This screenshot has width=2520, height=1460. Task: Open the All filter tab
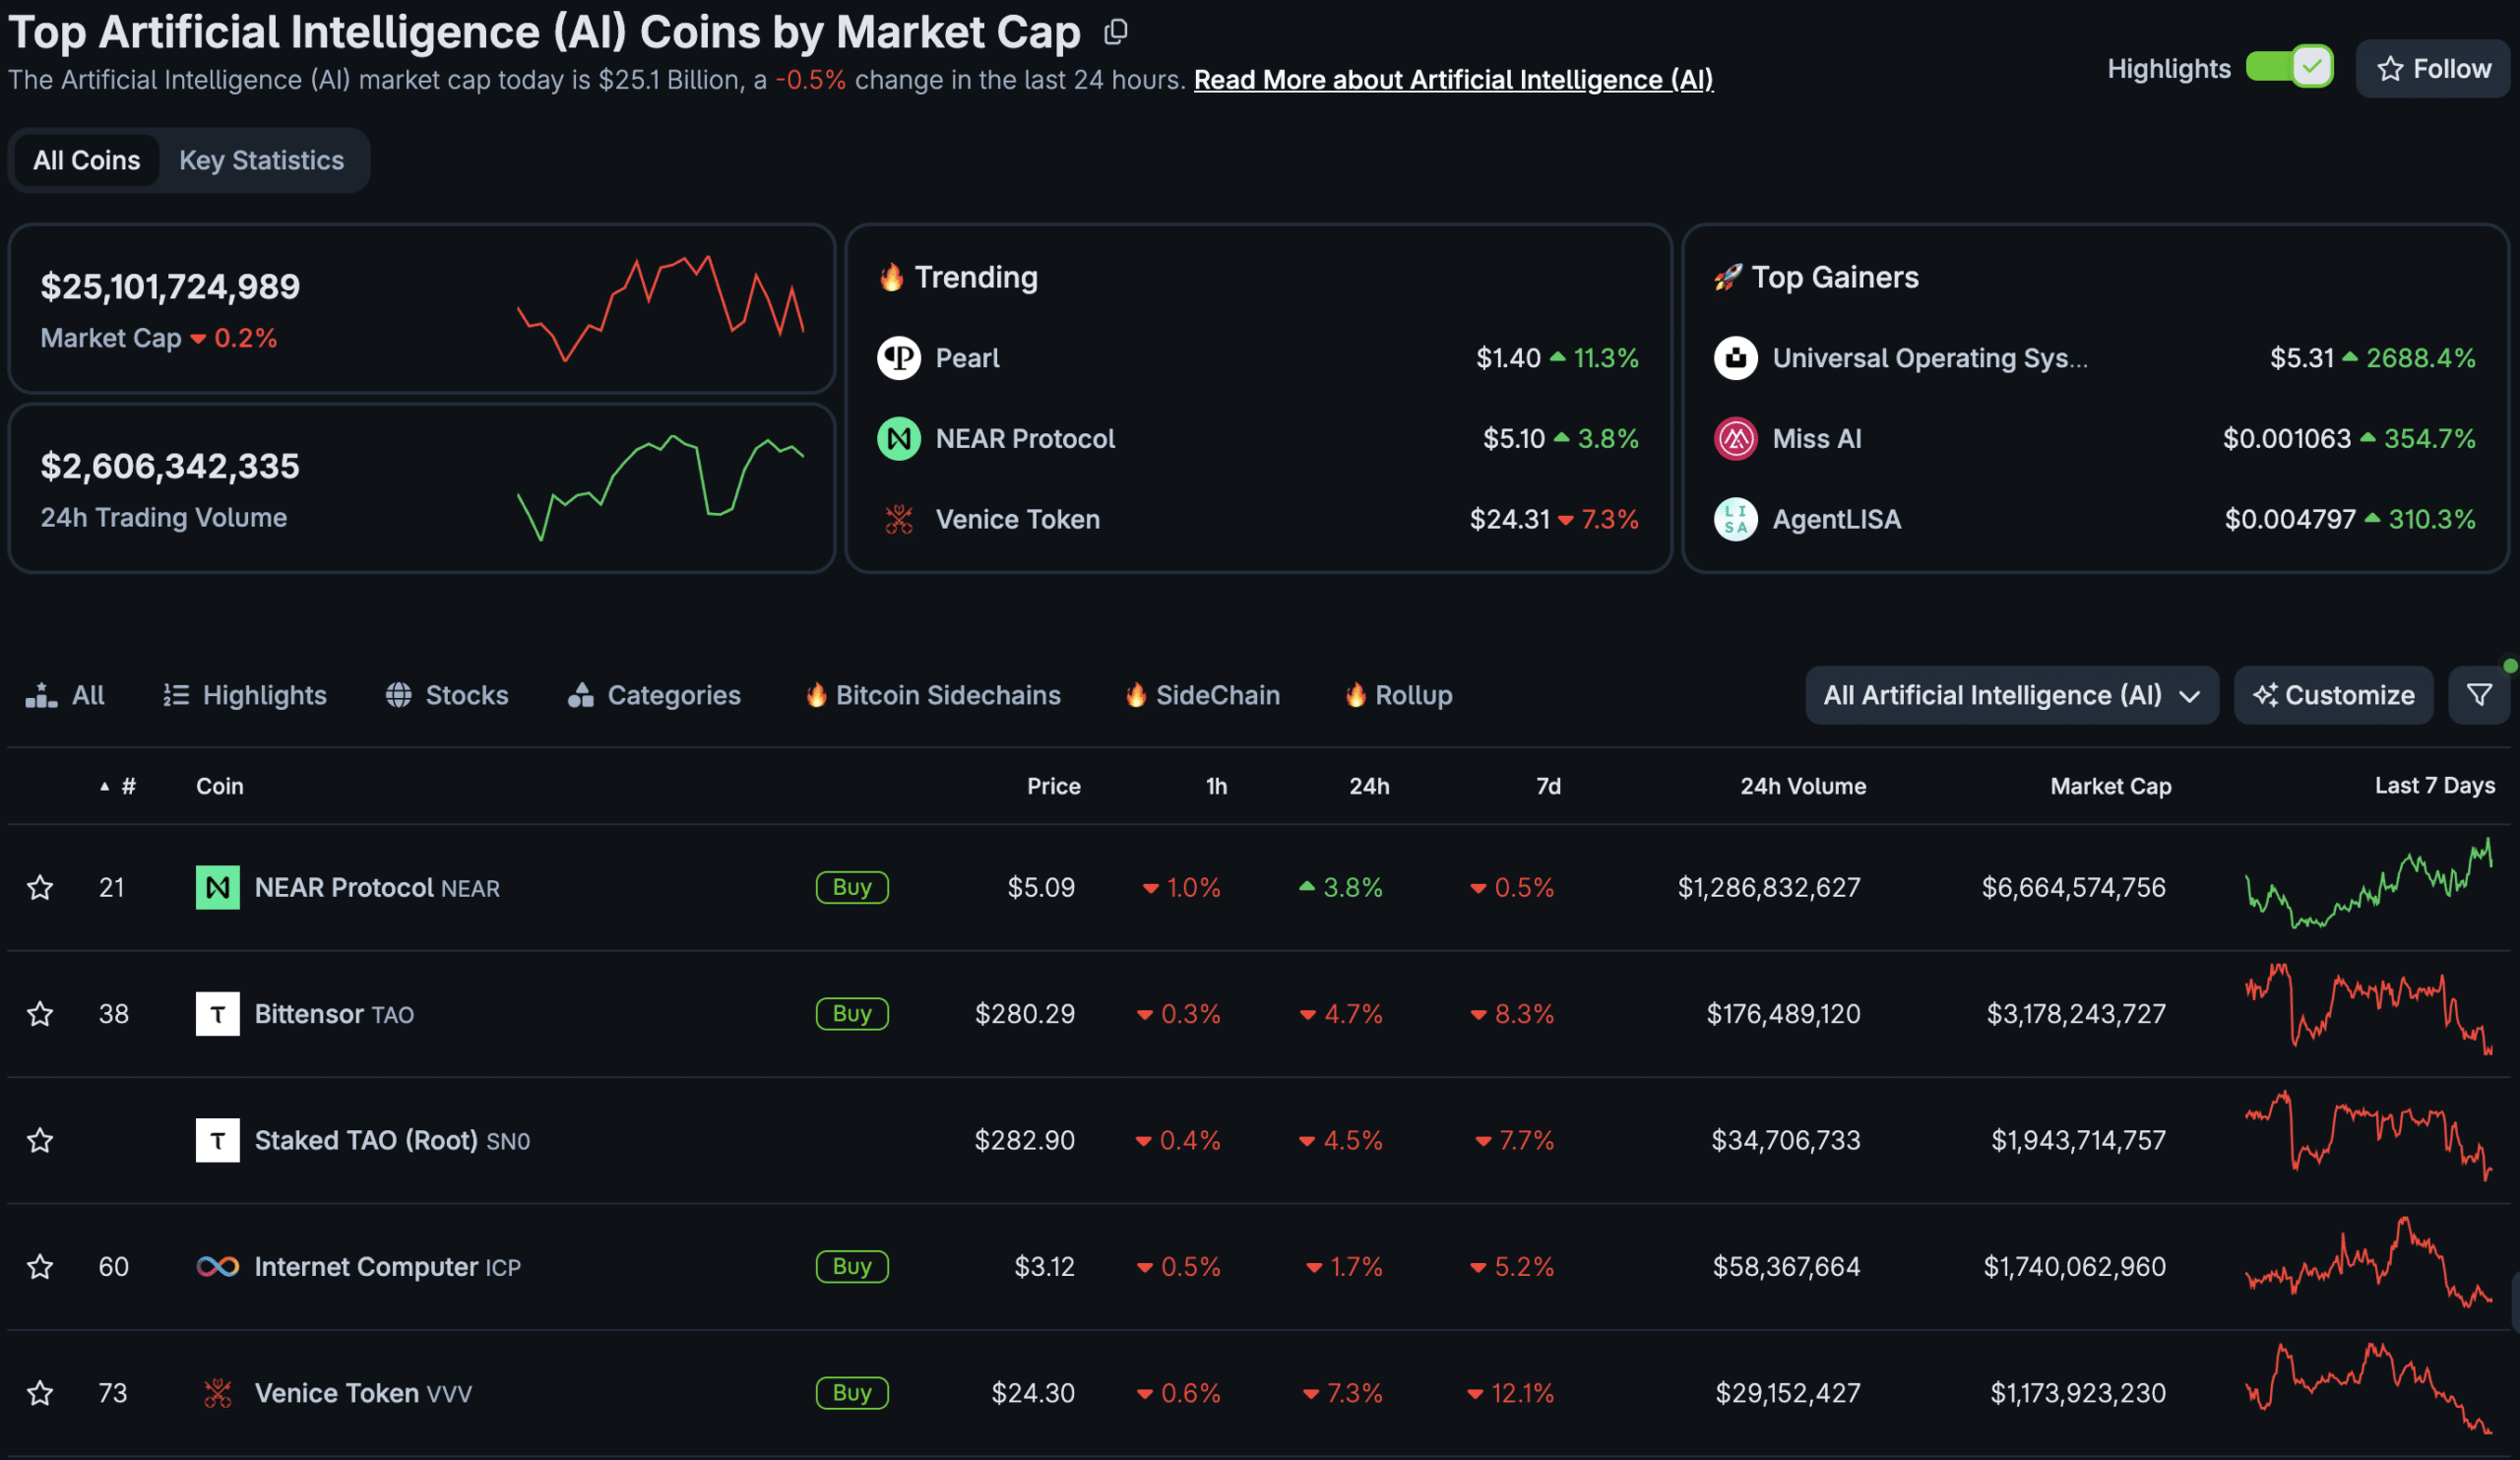click(65, 695)
